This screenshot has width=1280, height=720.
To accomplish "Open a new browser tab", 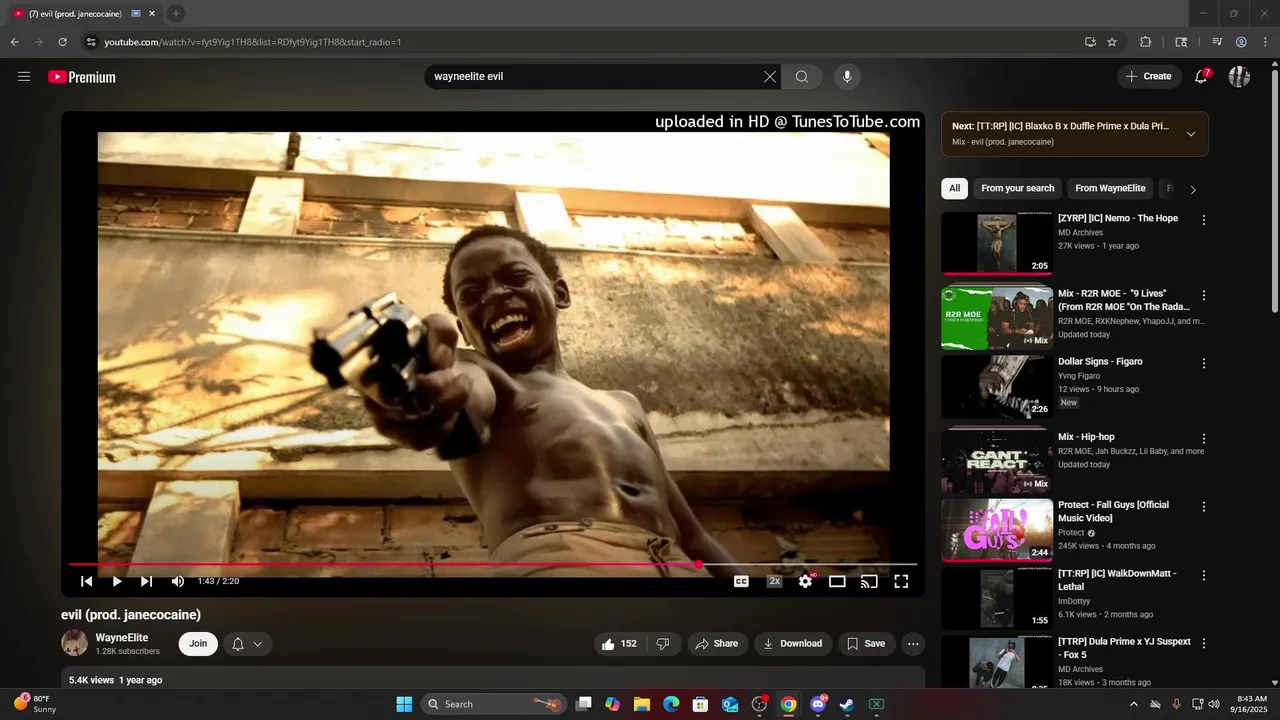I will pos(175,13).
